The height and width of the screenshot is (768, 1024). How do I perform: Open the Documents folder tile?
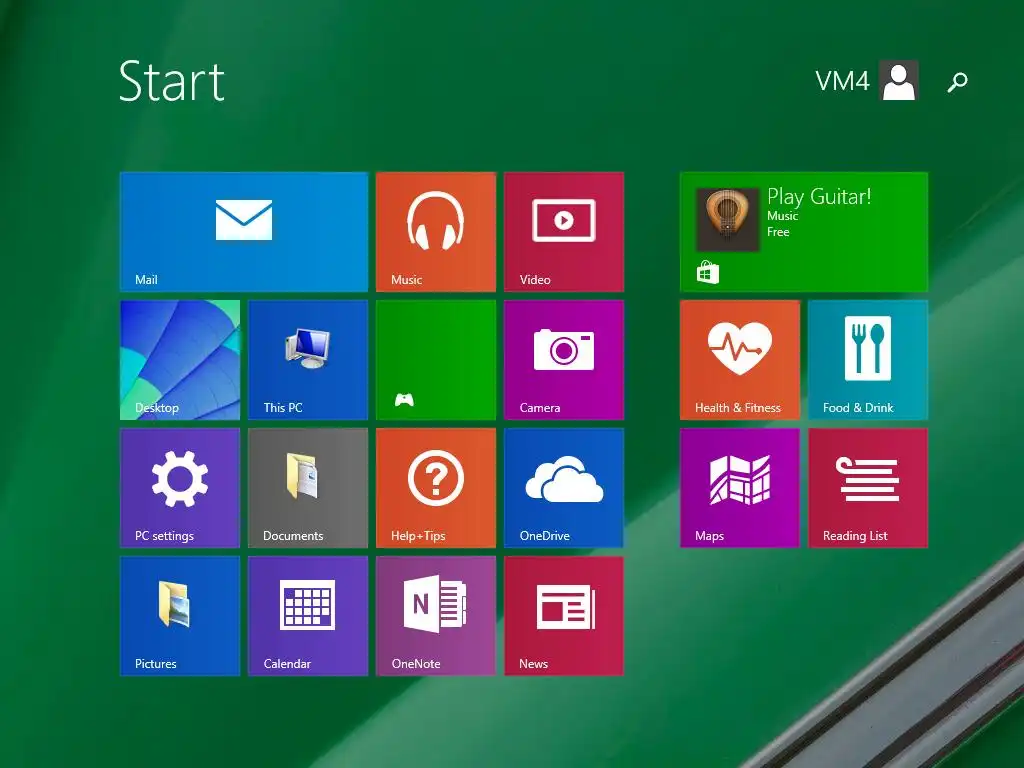coord(308,488)
